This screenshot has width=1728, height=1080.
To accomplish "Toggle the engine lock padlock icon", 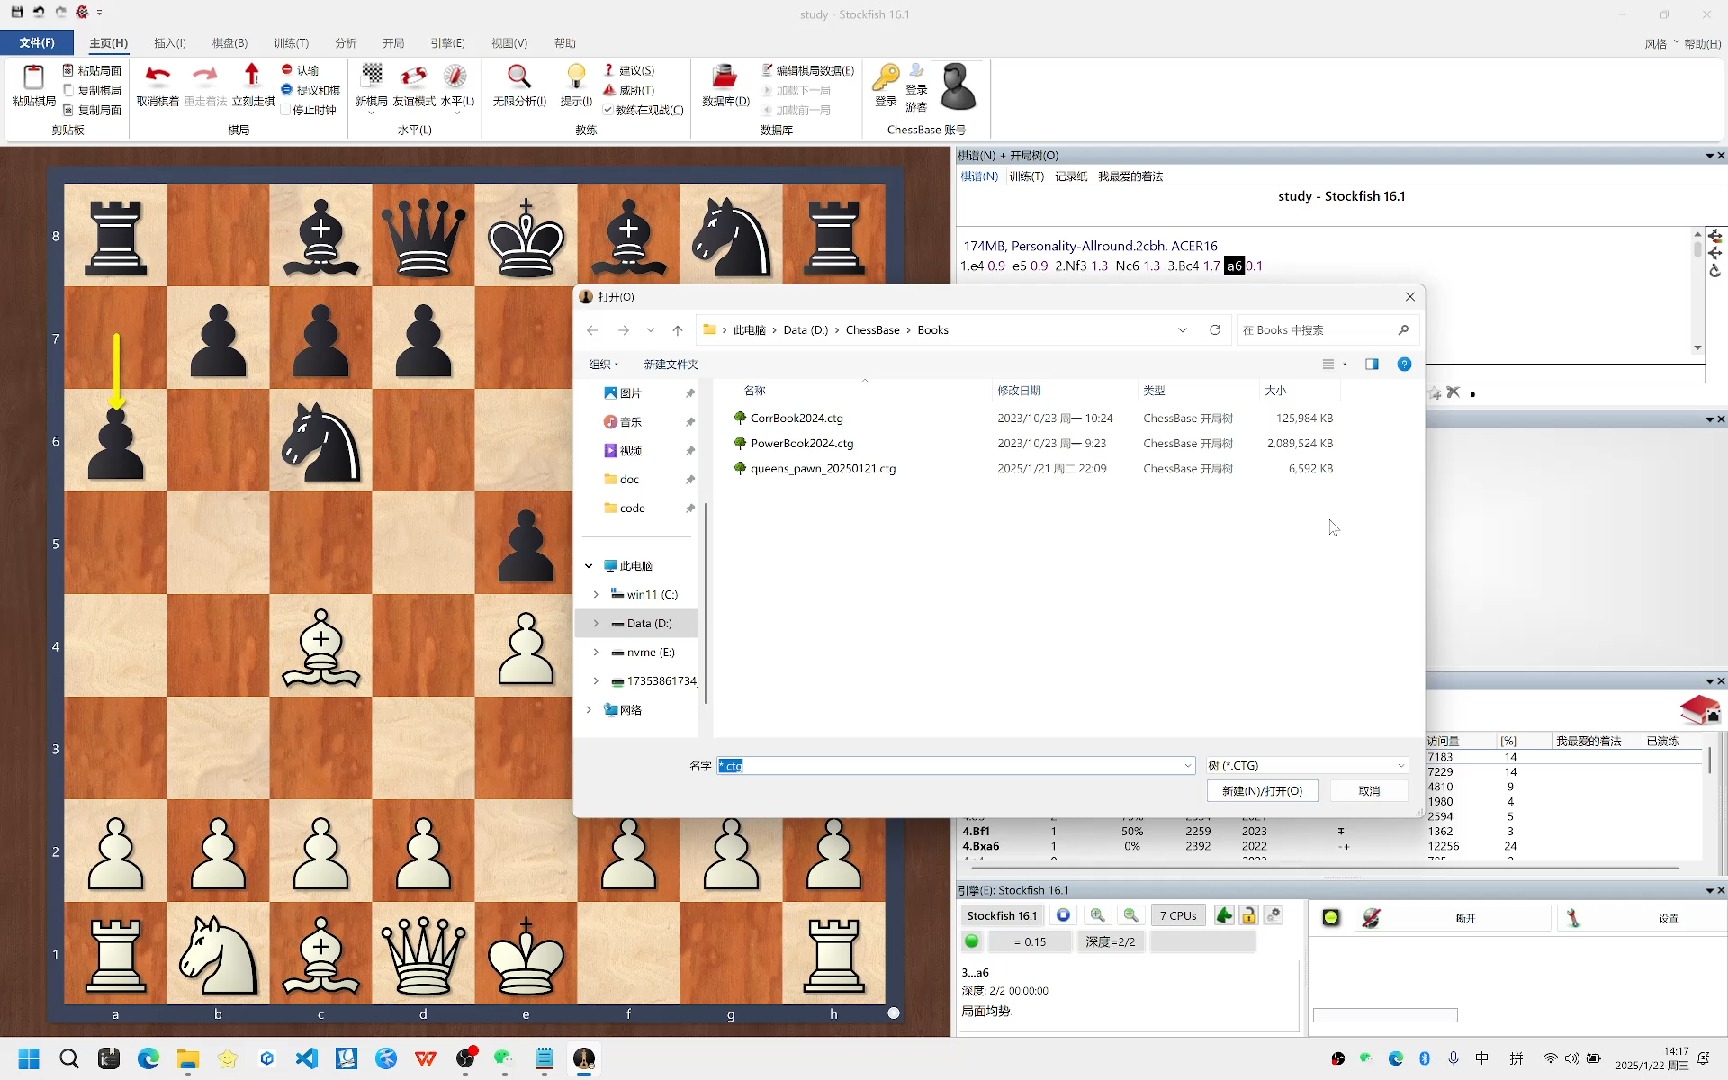I will 1249,915.
